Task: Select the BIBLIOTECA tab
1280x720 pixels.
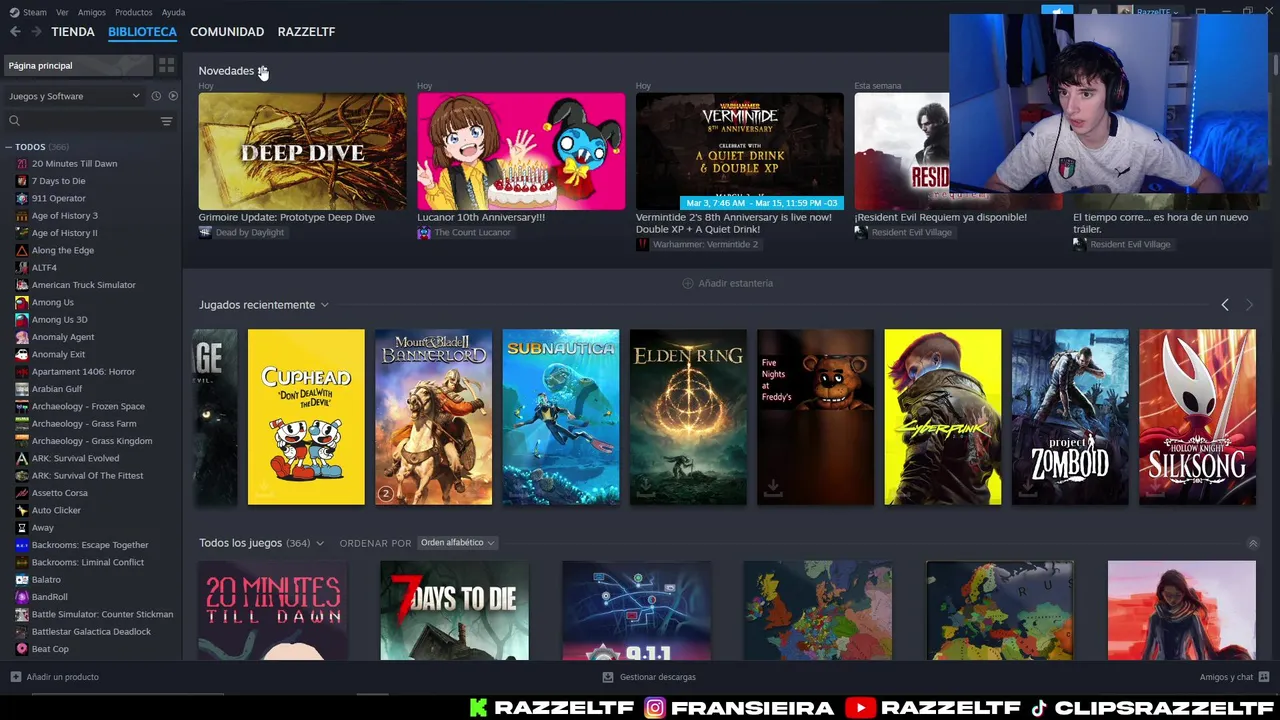Action: 142,32
